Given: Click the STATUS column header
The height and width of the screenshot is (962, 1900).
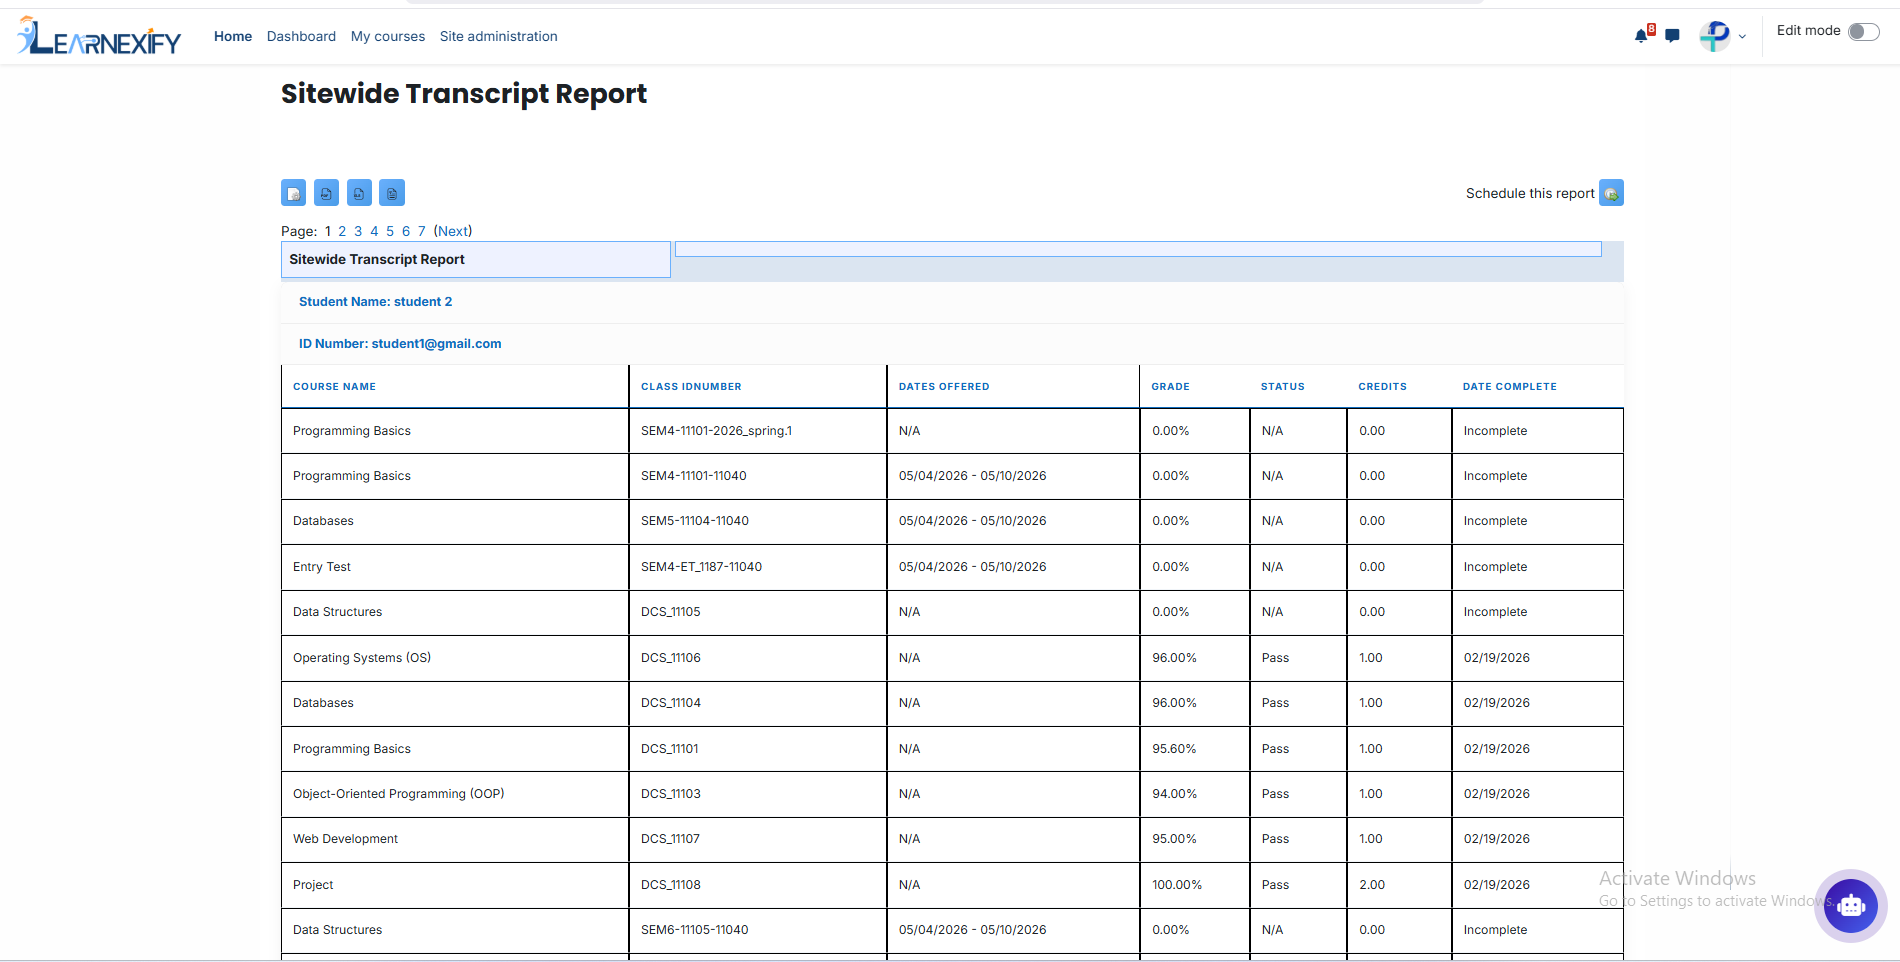Looking at the screenshot, I should (1282, 387).
